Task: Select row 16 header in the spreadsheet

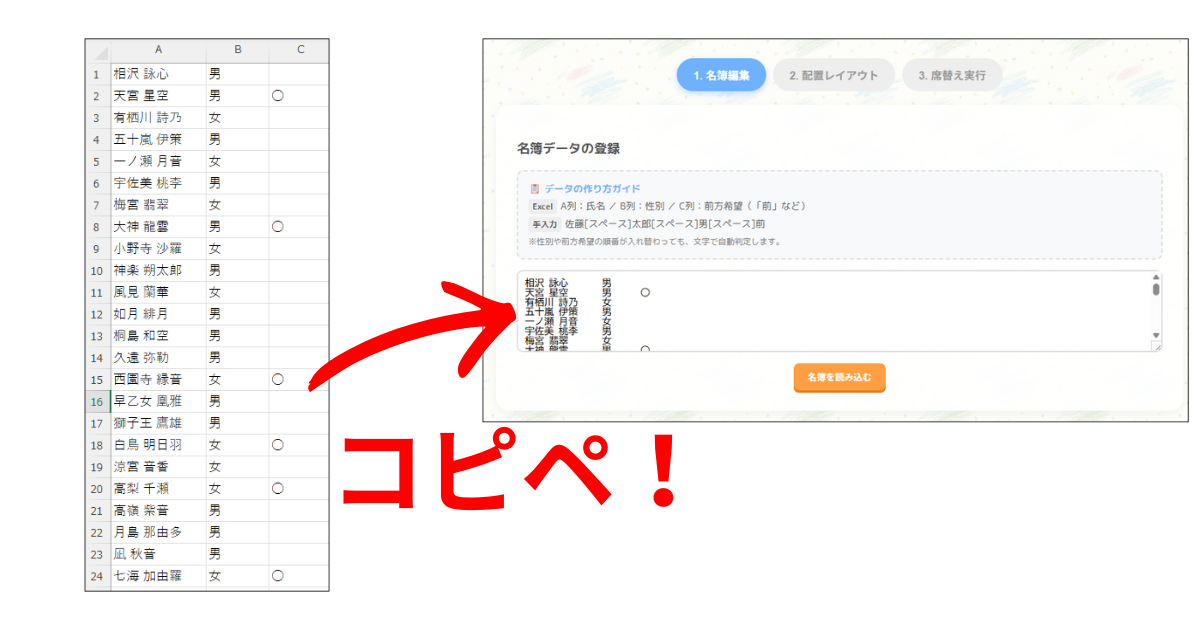Action: tap(97, 402)
